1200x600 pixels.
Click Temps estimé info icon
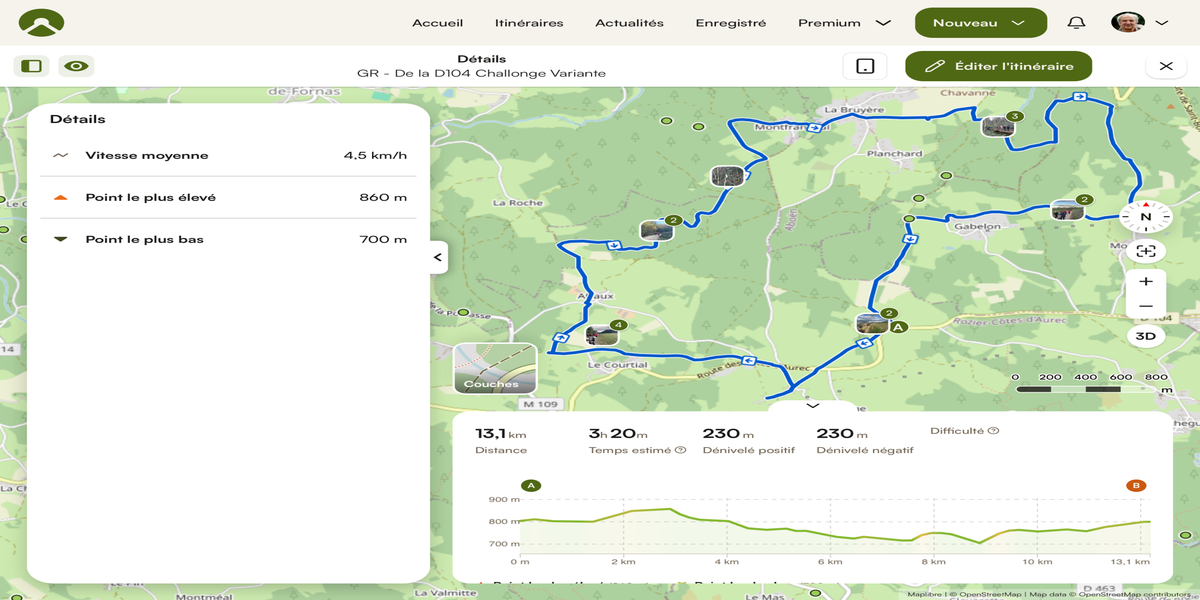click(681, 450)
